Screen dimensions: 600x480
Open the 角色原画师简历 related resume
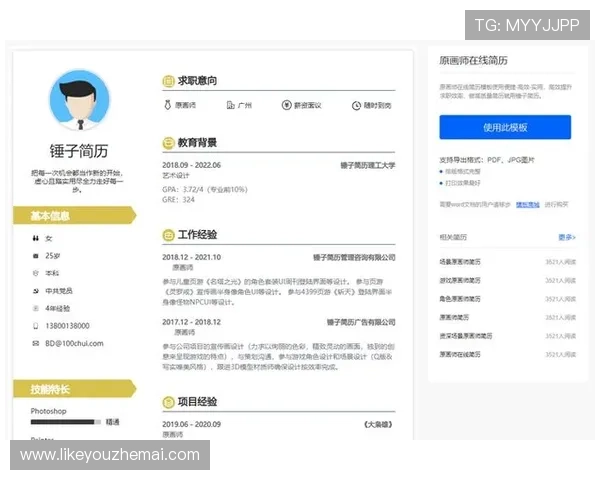[460, 299]
